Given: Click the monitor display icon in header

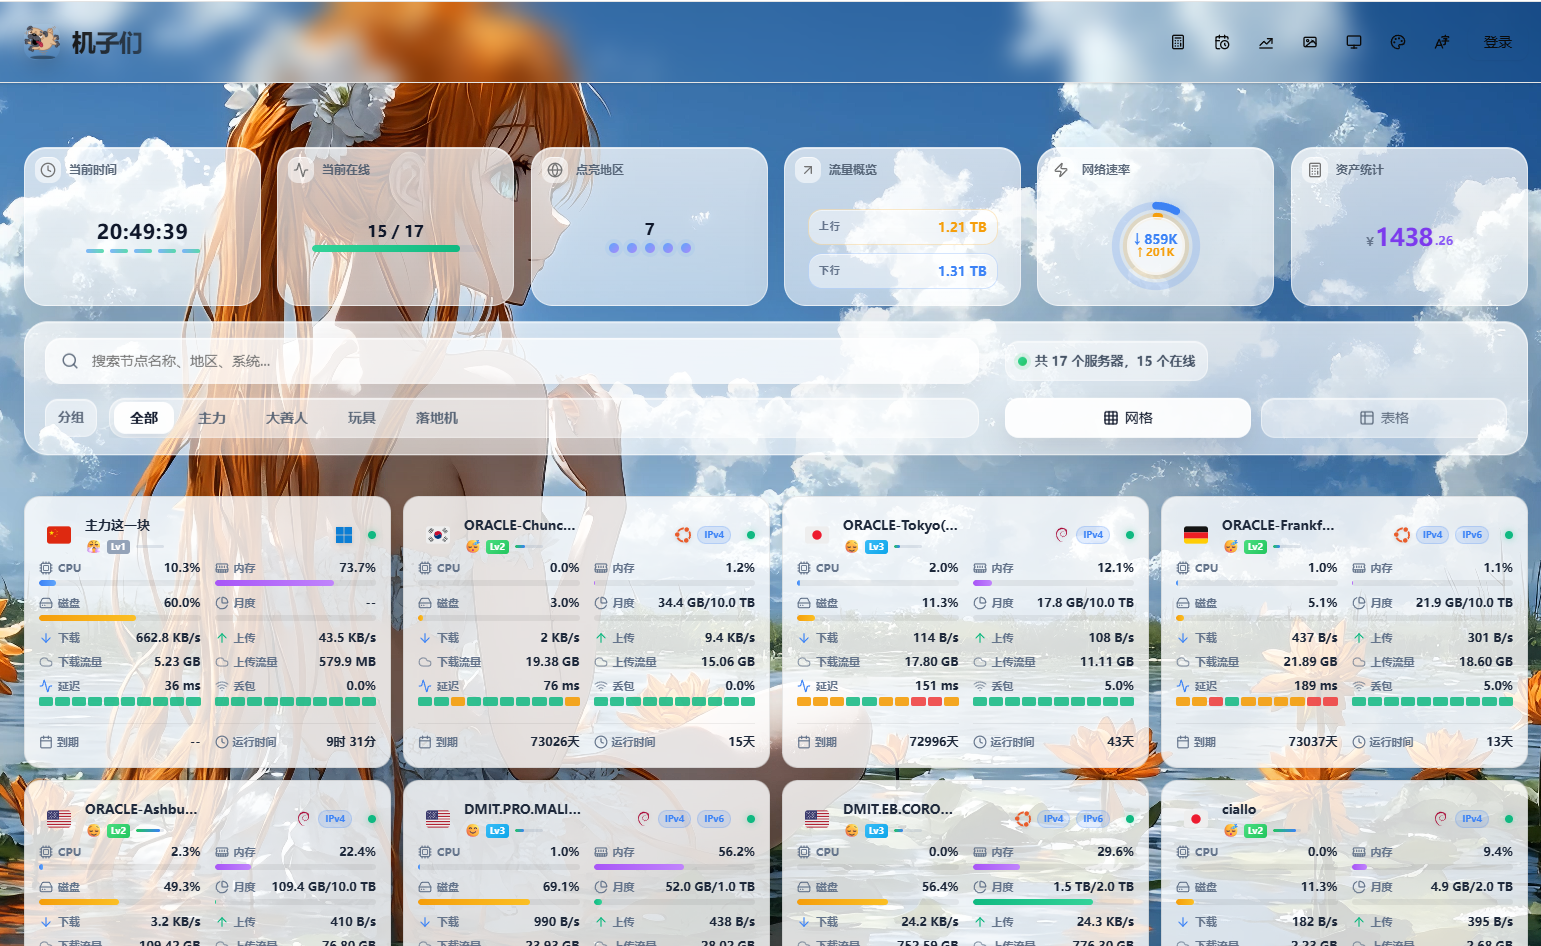Looking at the screenshot, I should point(1354,42).
